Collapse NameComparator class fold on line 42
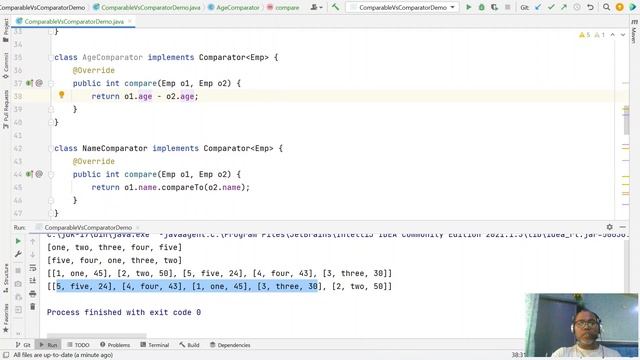 pyautogui.click(x=51, y=149)
